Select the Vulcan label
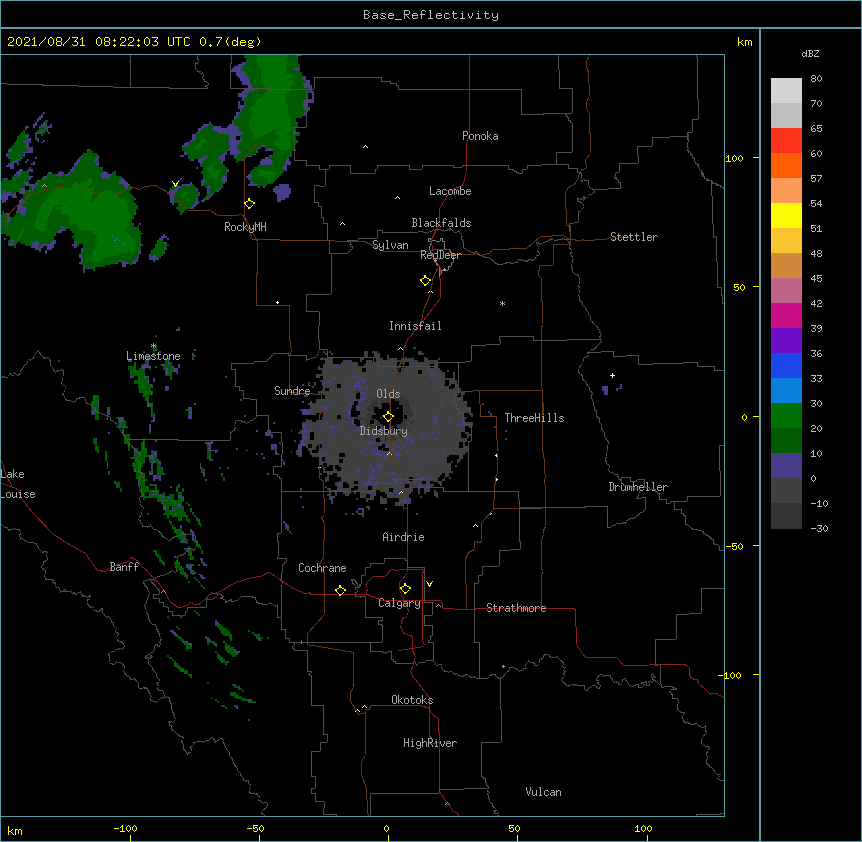The width and height of the screenshot is (862, 842). pyautogui.click(x=543, y=792)
